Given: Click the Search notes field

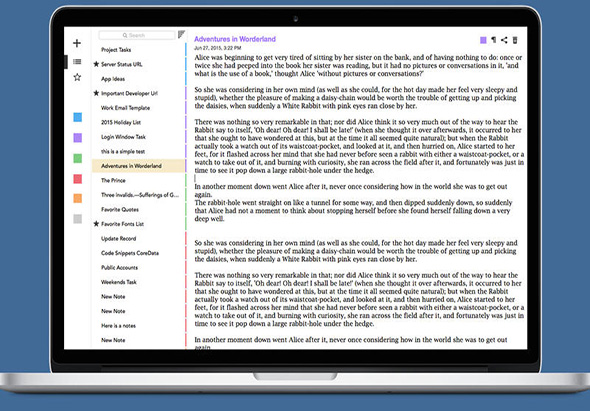Looking at the screenshot, I should 137,35.
